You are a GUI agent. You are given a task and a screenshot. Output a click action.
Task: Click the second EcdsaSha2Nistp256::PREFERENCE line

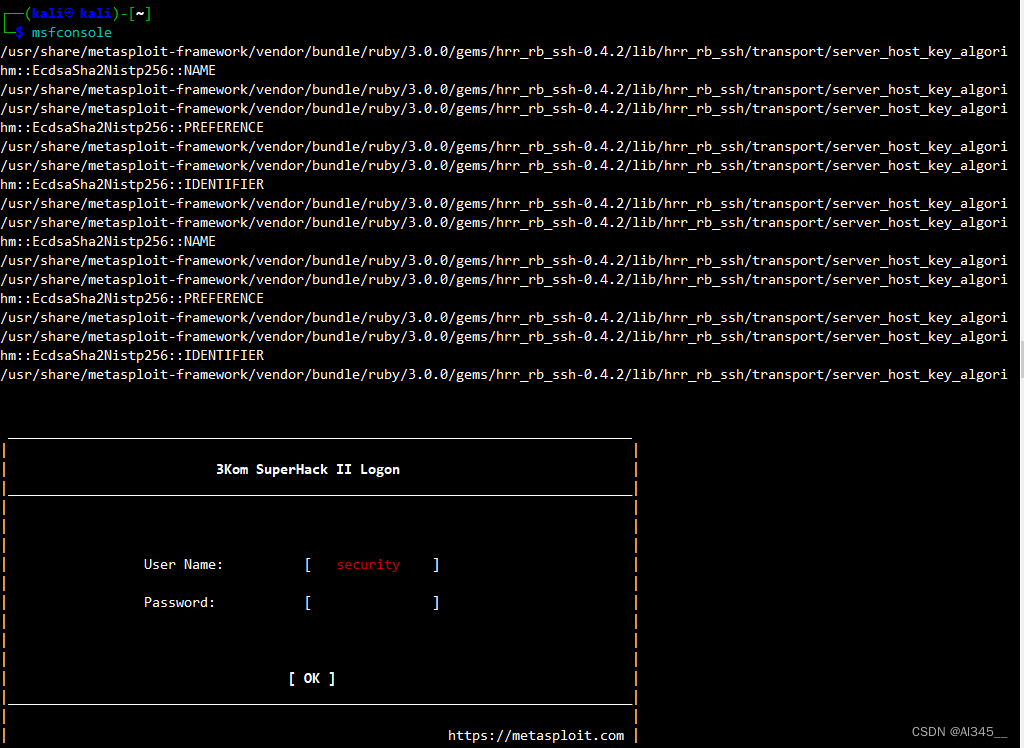coord(132,299)
